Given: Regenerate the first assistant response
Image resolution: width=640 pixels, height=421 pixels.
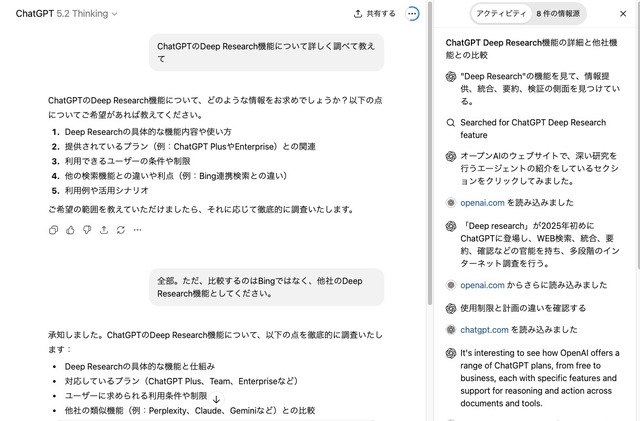Looking at the screenshot, I should point(121,230).
